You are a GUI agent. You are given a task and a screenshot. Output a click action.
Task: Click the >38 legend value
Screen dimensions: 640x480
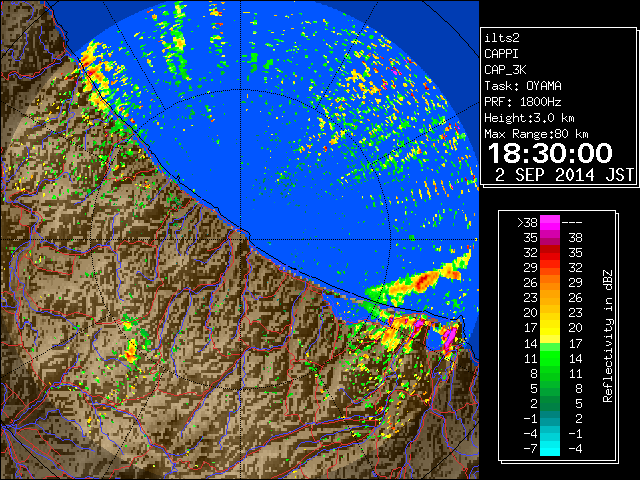[x=527, y=223]
